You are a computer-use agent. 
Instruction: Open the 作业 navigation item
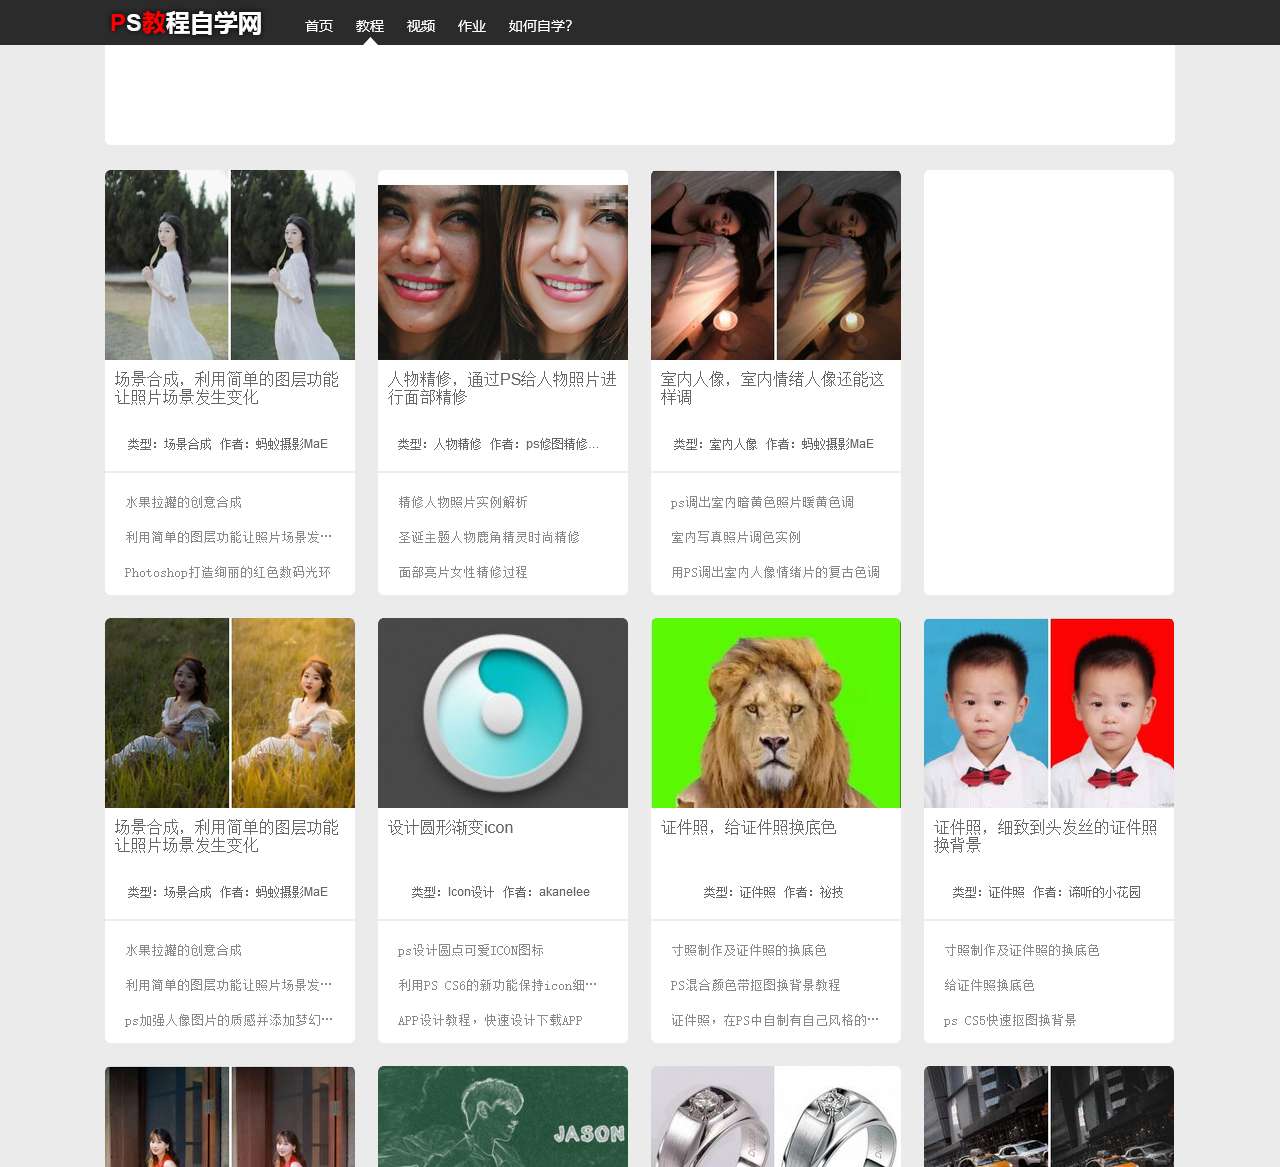click(472, 26)
